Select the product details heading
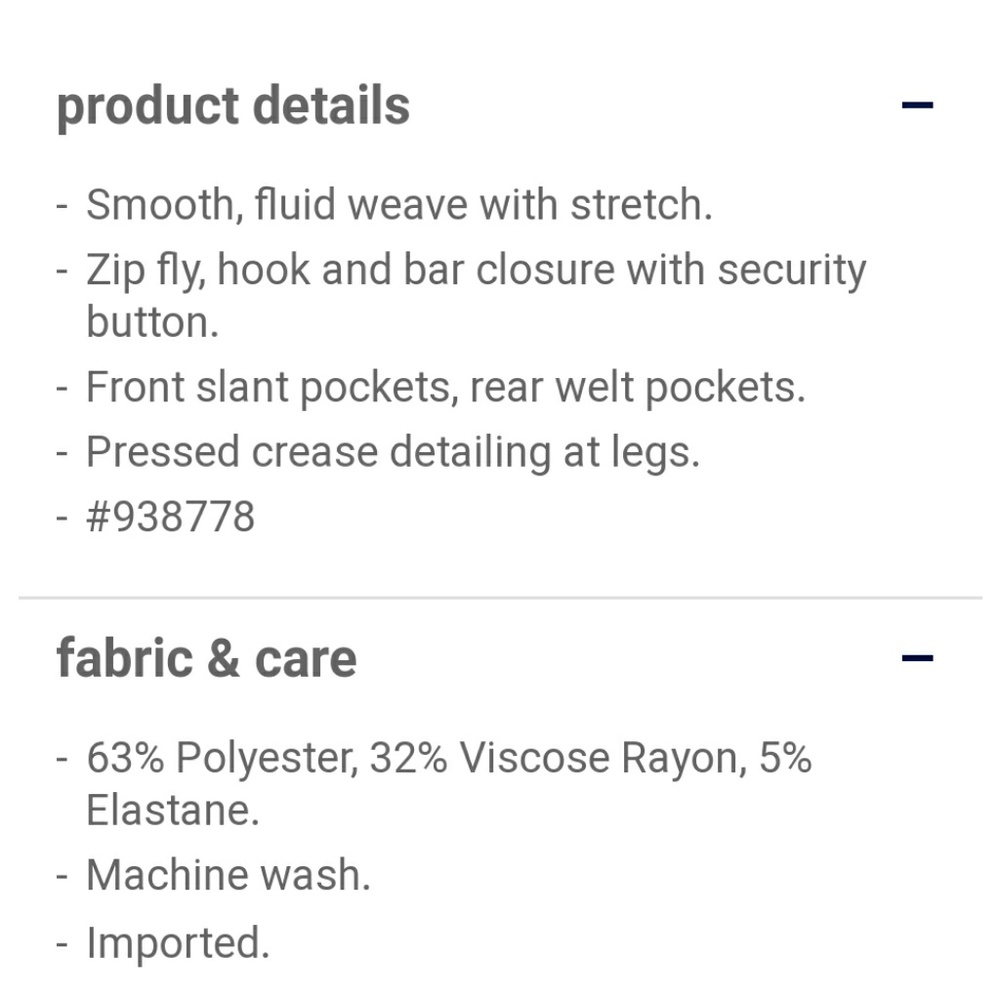The width and height of the screenshot is (1000, 1000). 233,105
